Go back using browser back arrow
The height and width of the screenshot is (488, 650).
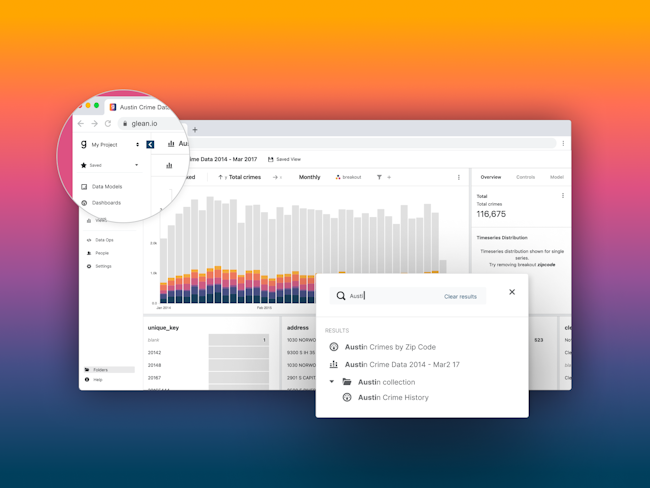tap(81, 124)
